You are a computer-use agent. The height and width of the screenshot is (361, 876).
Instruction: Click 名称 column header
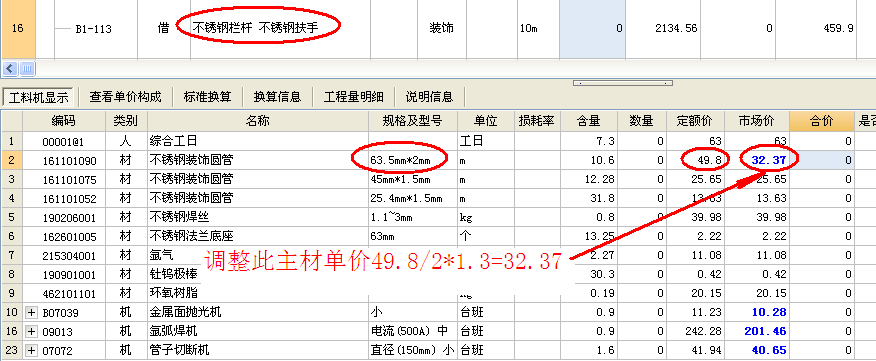[x=258, y=120]
